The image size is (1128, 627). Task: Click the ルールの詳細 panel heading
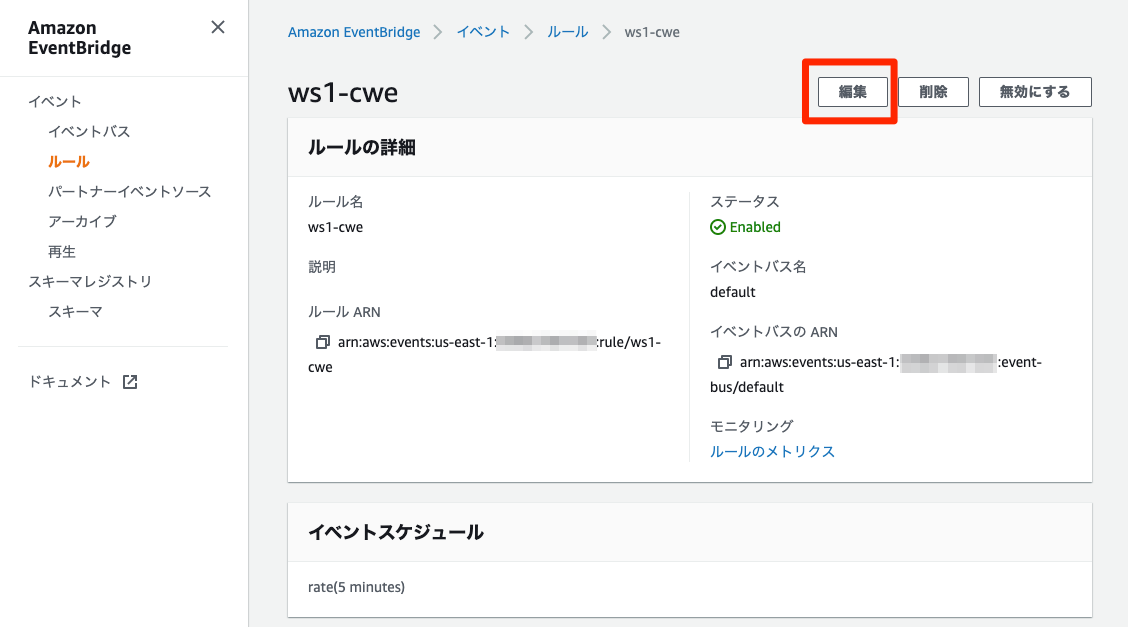(x=362, y=147)
